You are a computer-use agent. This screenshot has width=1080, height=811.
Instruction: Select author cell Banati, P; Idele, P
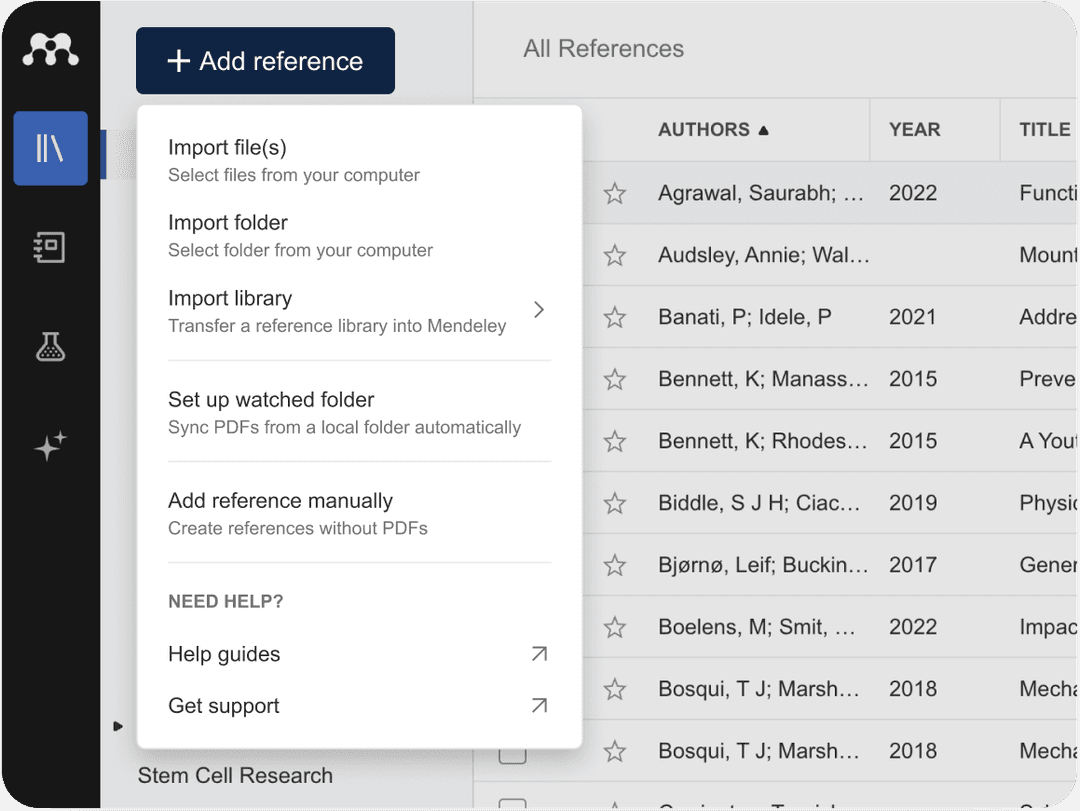pos(745,317)
